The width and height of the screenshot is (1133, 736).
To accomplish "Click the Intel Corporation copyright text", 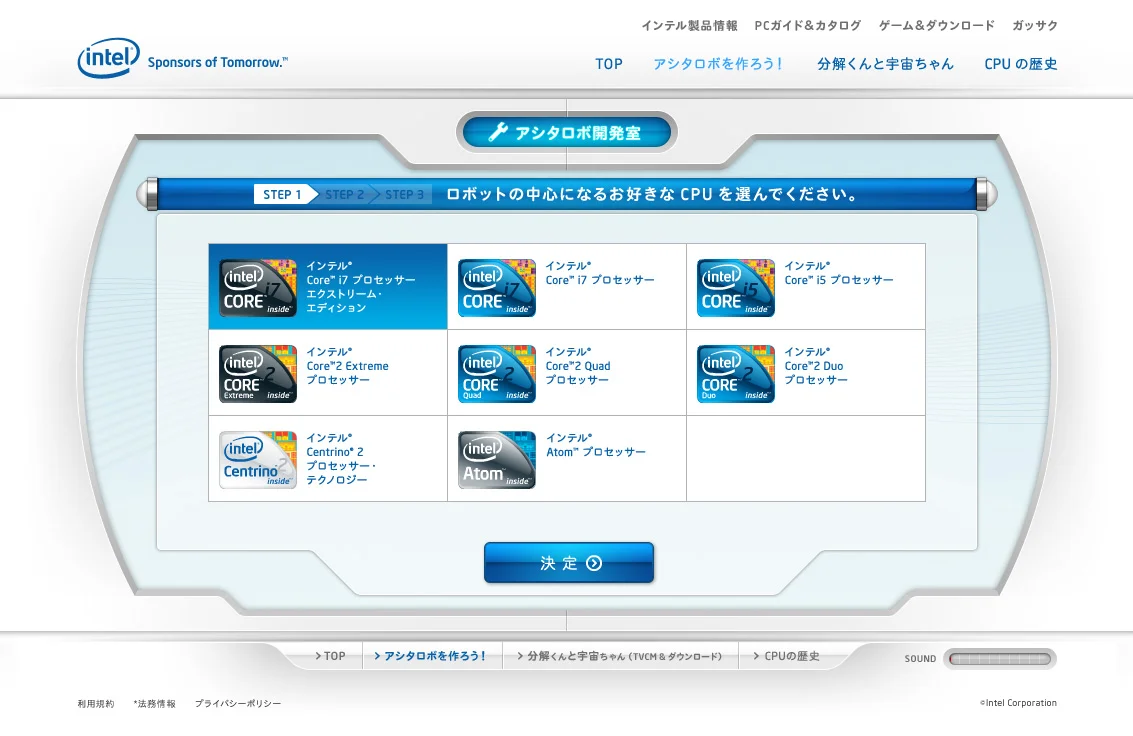I will pos(1018,703).
